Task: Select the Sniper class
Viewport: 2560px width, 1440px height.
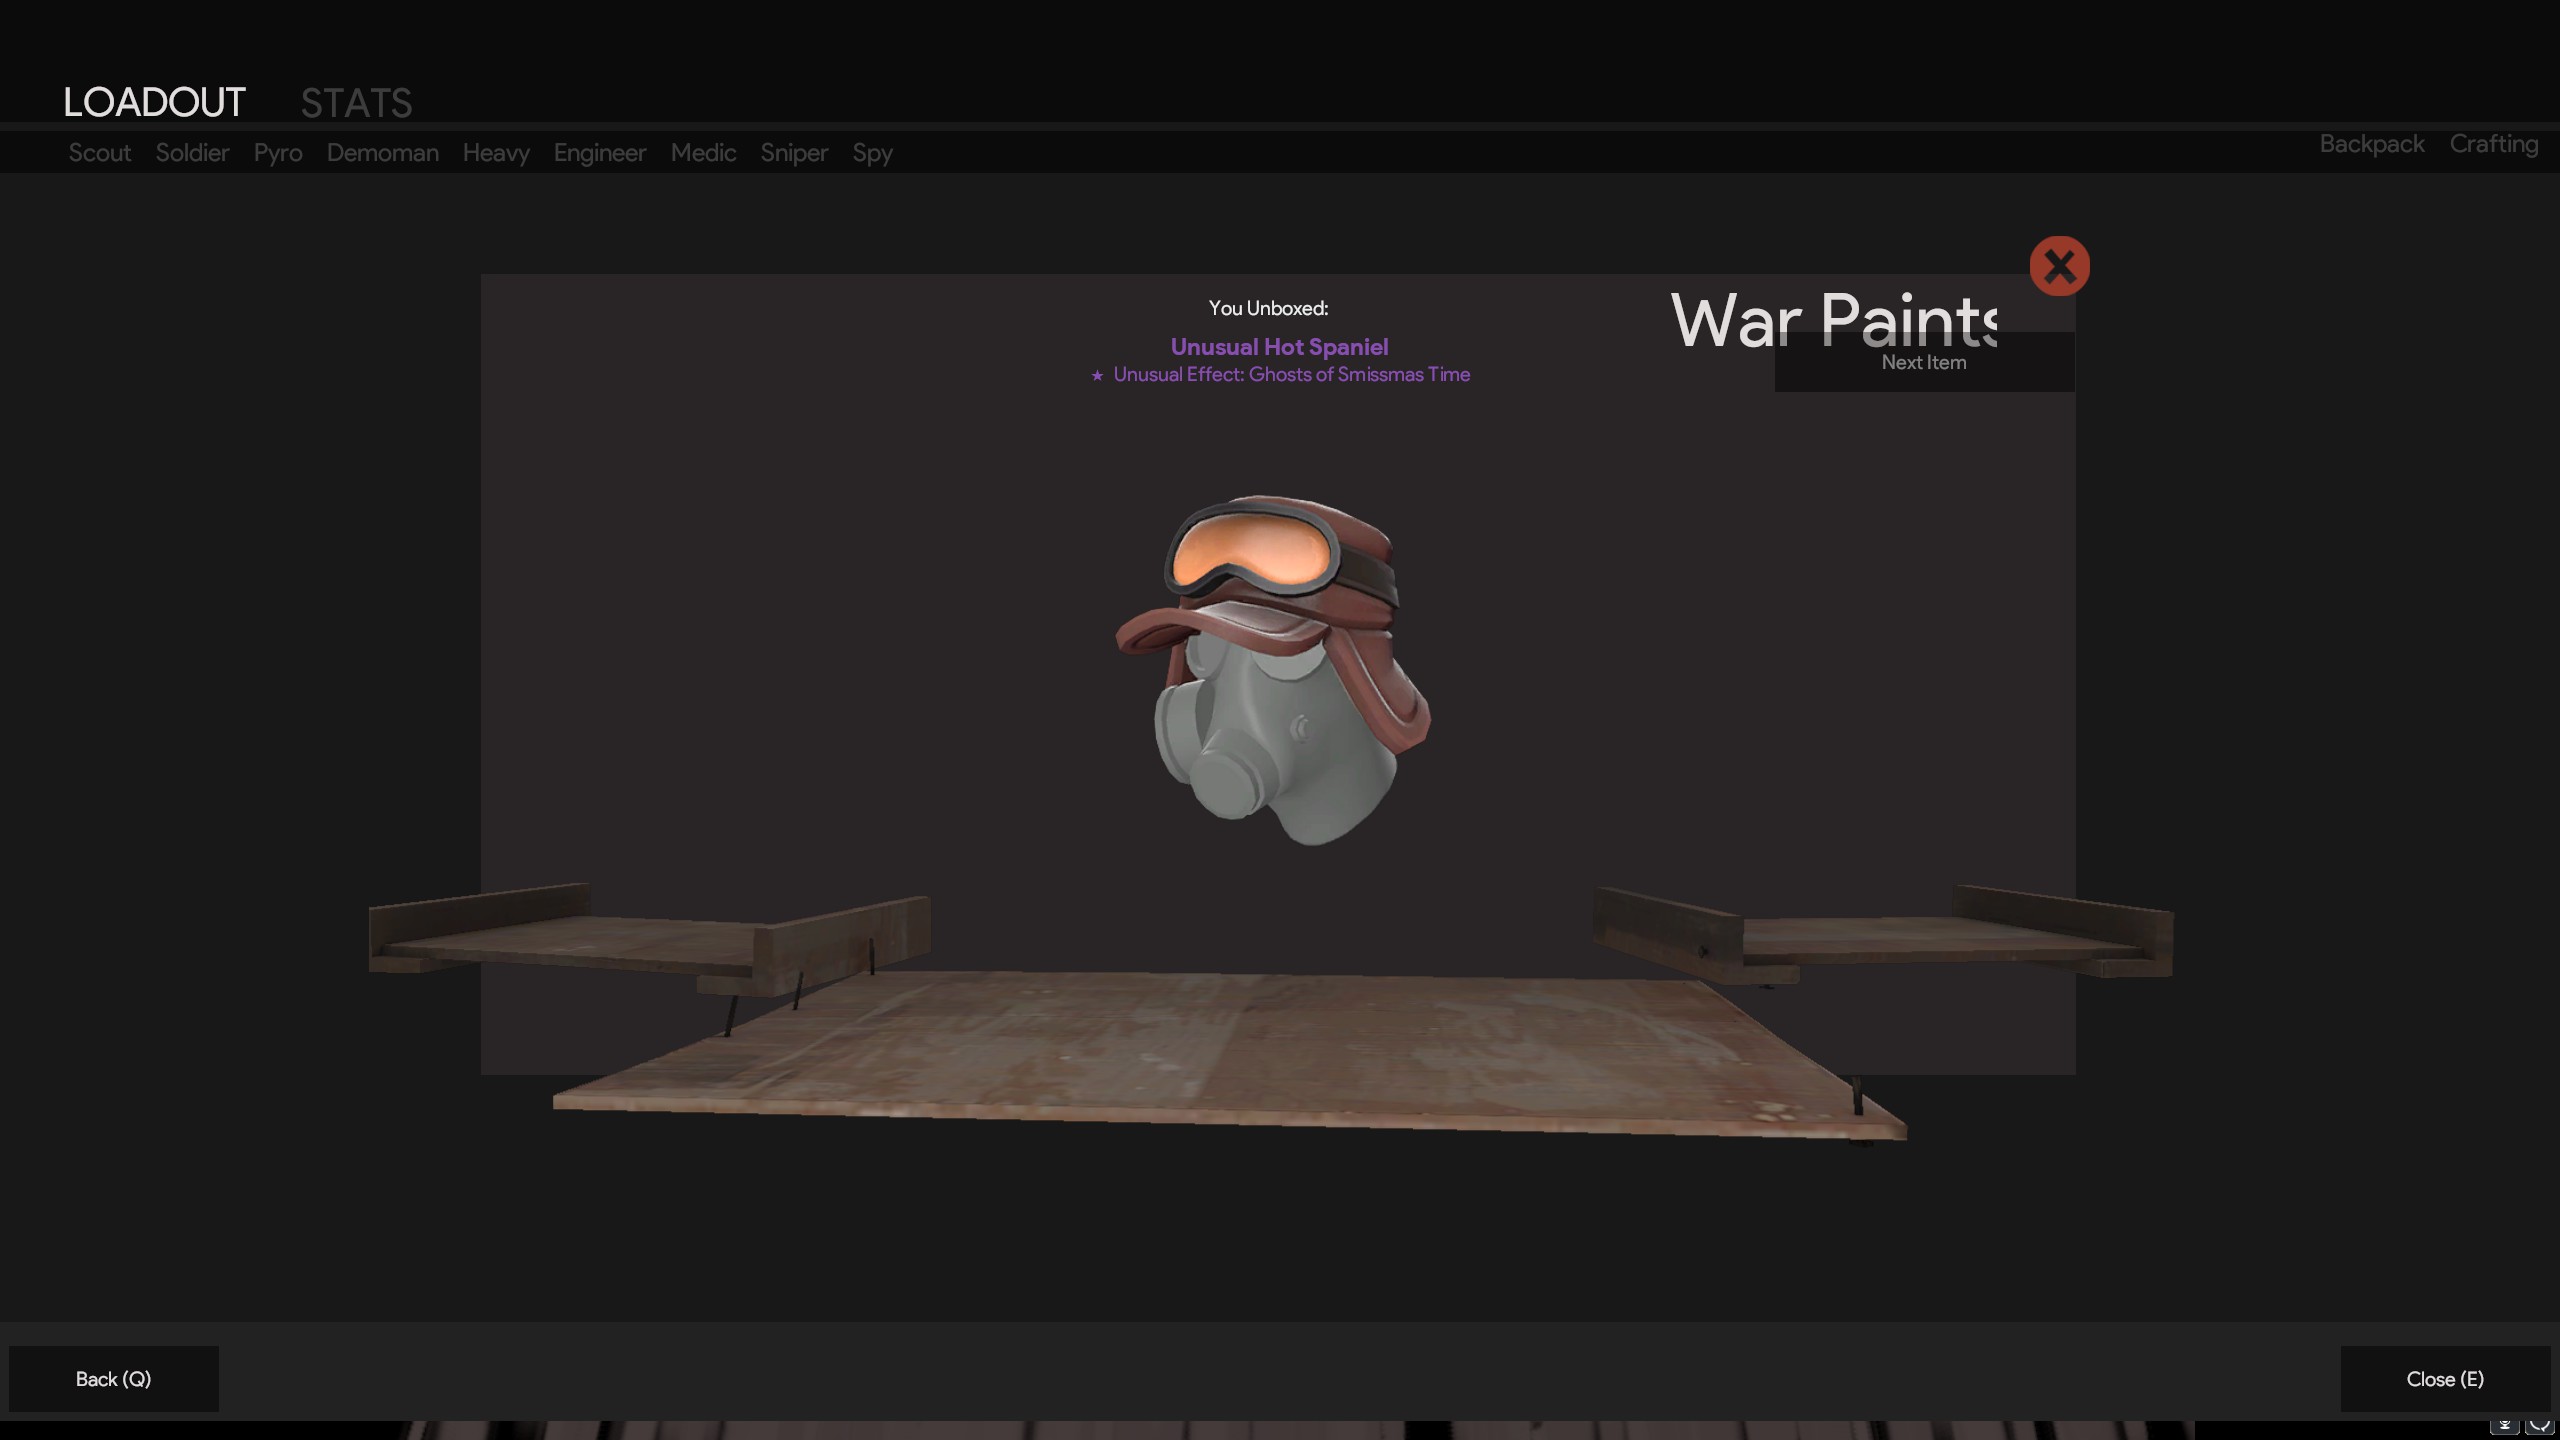Action: pos(794,153)
